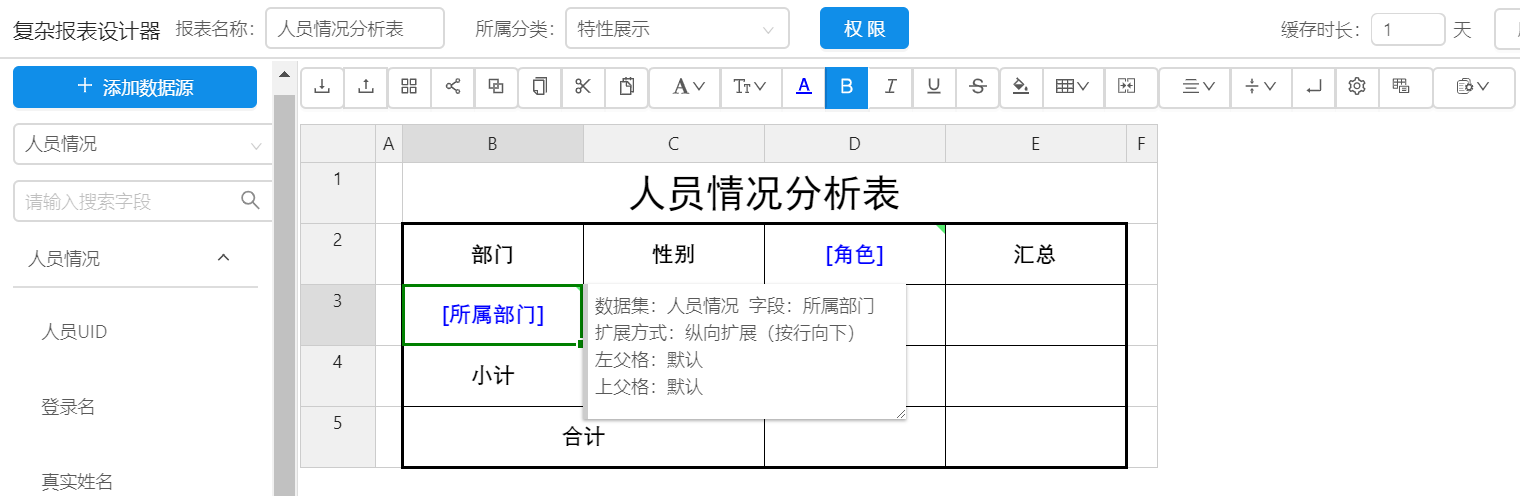Collapse the 人员情况 field list section

224,258
